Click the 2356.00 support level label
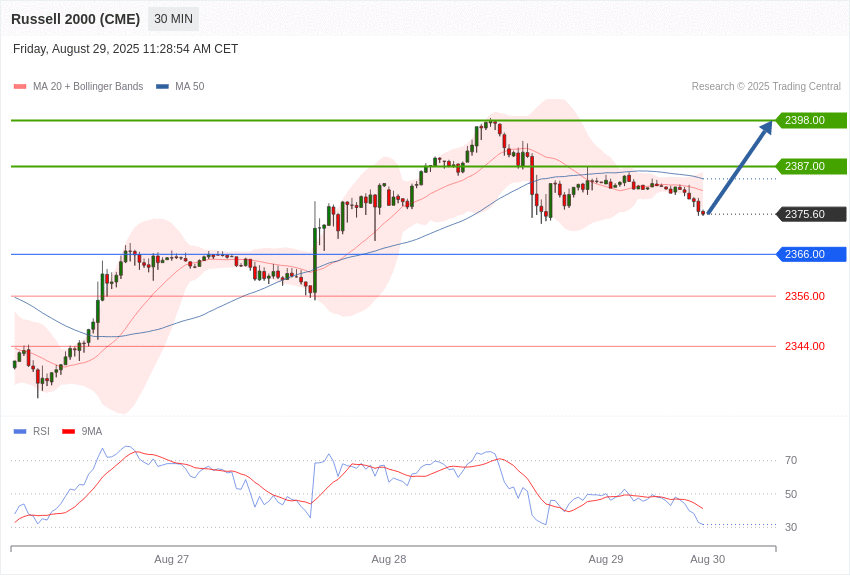850x576 pixels. click(x=804, y=296)
